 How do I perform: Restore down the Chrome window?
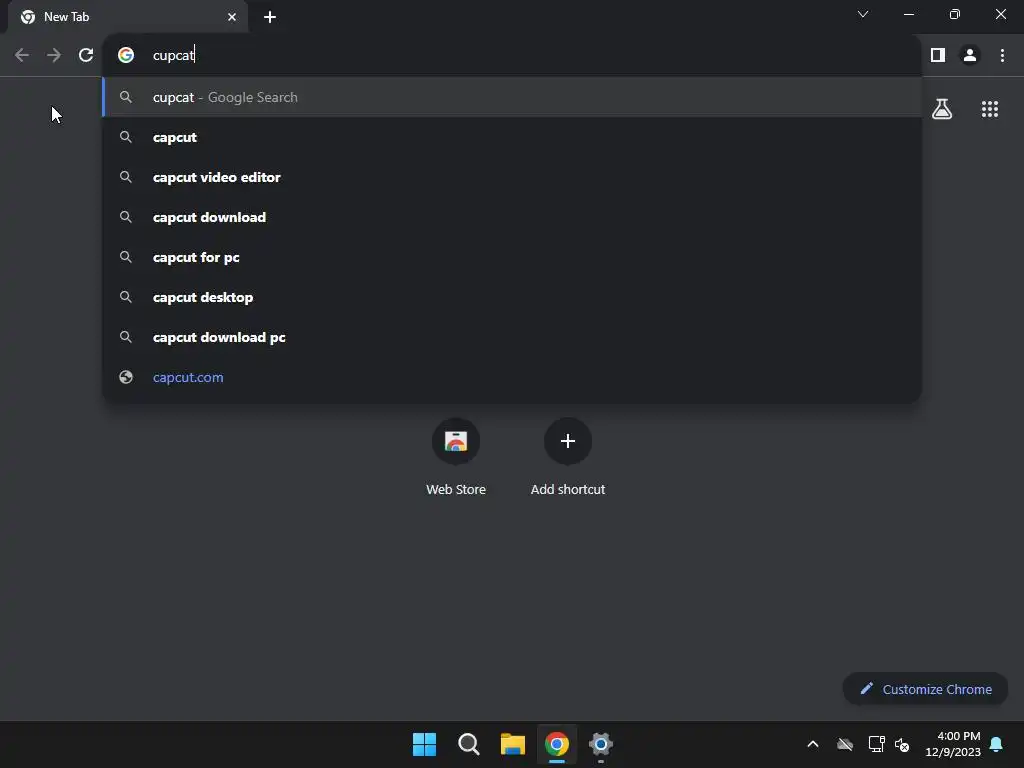point(955,14)
